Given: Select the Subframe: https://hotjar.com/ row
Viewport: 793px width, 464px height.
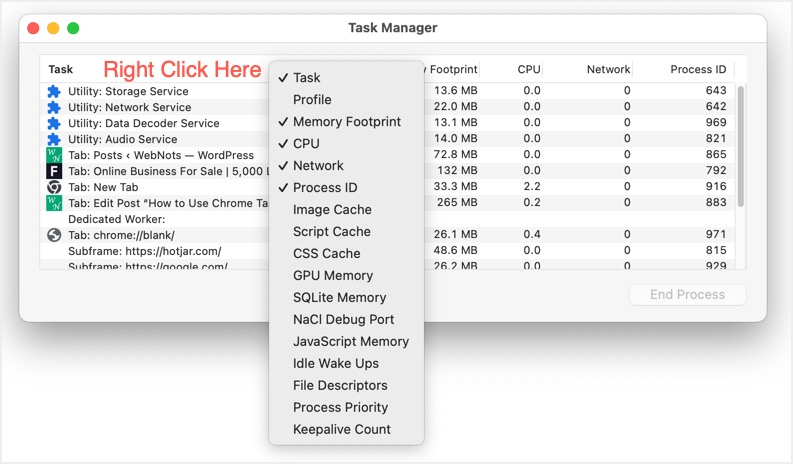Looking at the screenshot, I should coord(144,251).
